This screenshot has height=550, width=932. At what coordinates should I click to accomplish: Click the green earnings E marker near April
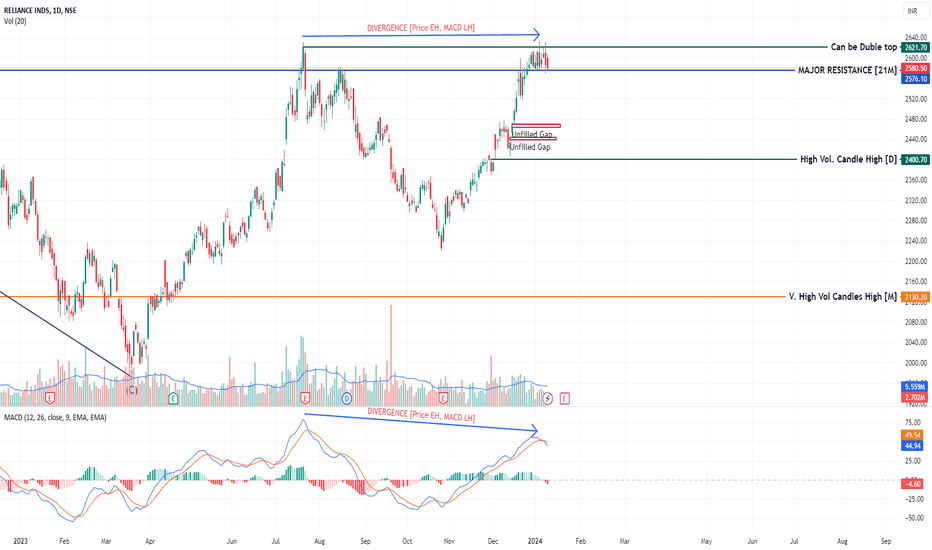[x=173, y=398]
